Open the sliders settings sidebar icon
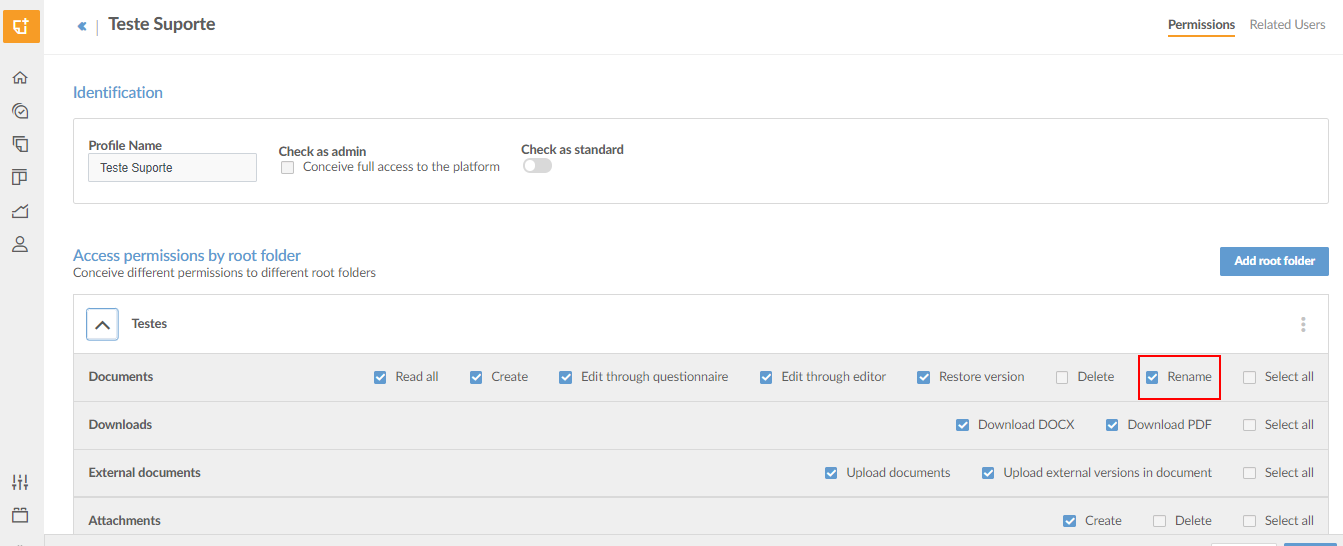 tap(20, 482)
